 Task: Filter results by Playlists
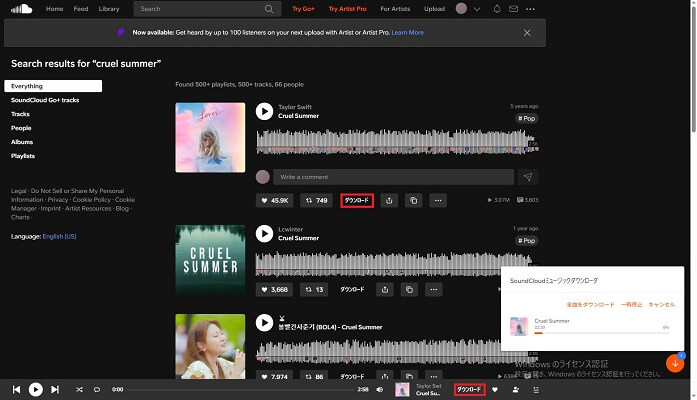(23, 156)
